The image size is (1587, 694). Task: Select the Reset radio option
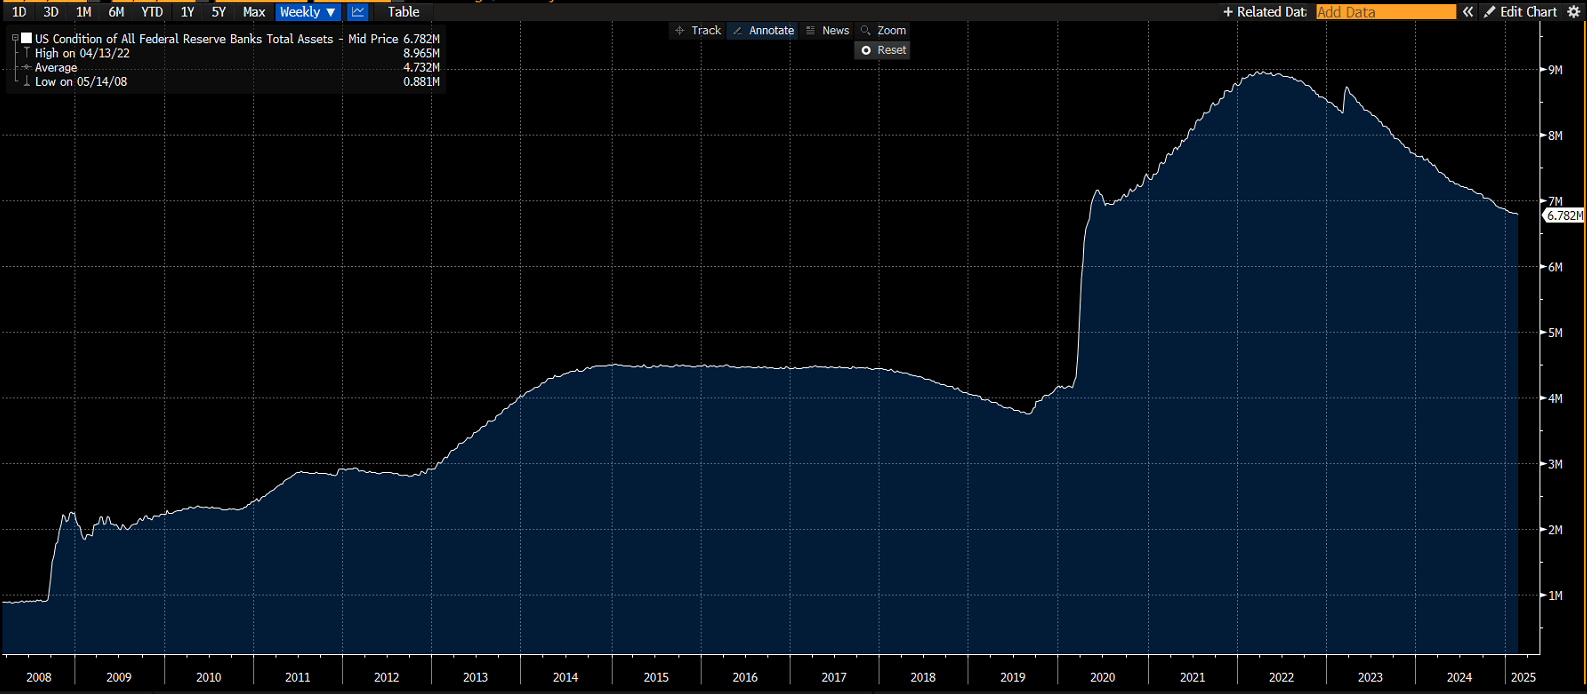[x=883, y=50]
